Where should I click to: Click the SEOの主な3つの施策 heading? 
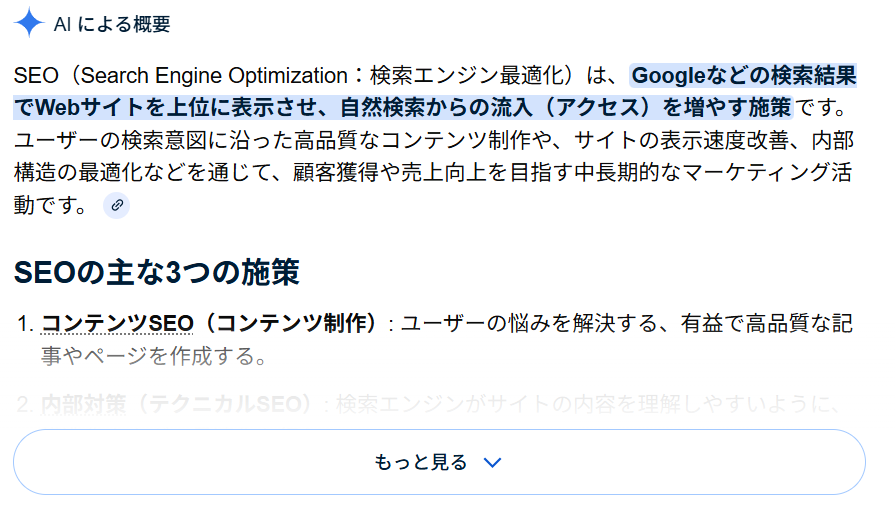[x=157, y=271]
